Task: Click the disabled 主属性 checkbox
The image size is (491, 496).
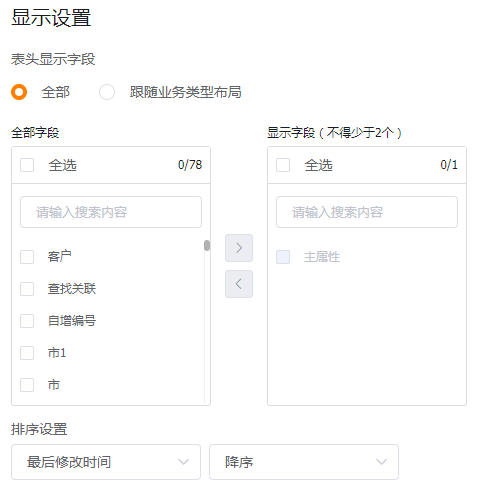Action: (283, 257)
